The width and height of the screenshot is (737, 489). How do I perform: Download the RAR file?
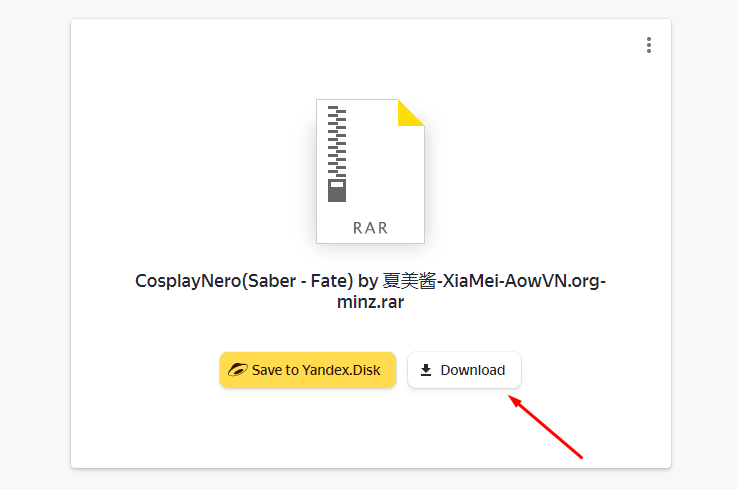(464, 370)
